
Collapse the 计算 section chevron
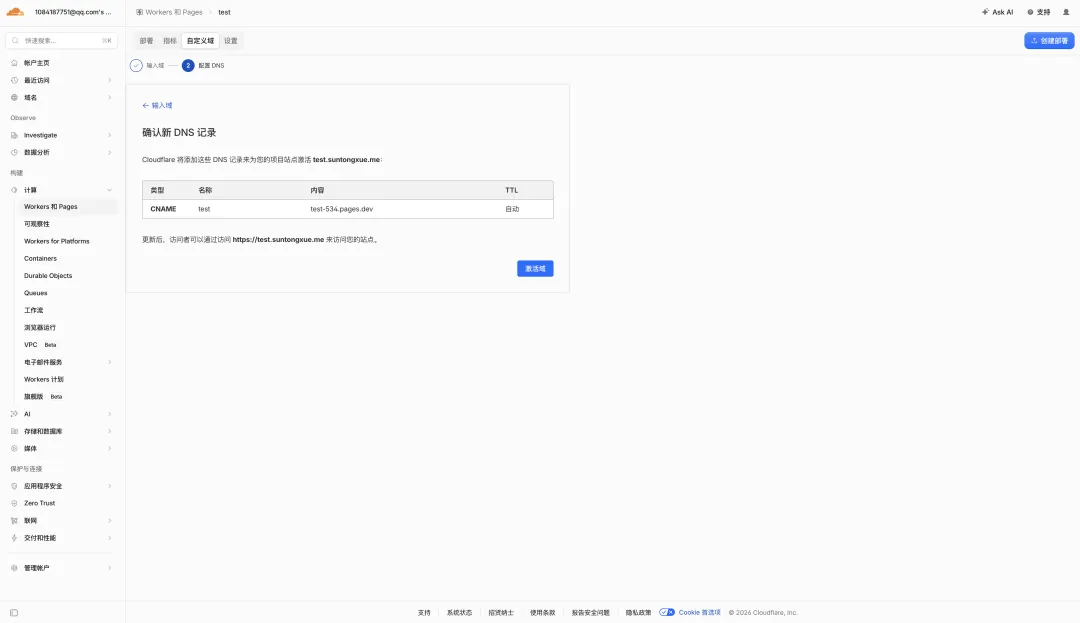110,190
